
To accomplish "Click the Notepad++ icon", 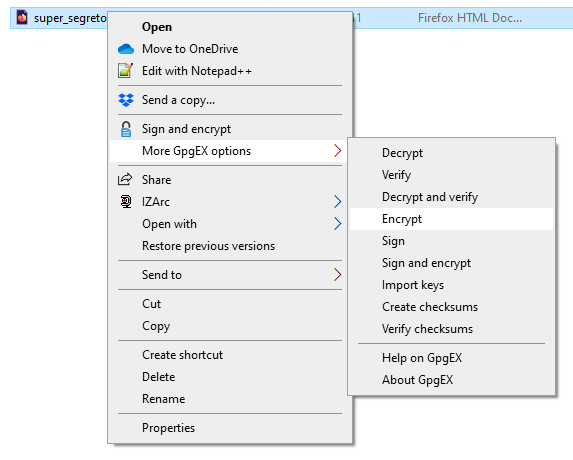I will pyautogui.click(x=125, y=71).
